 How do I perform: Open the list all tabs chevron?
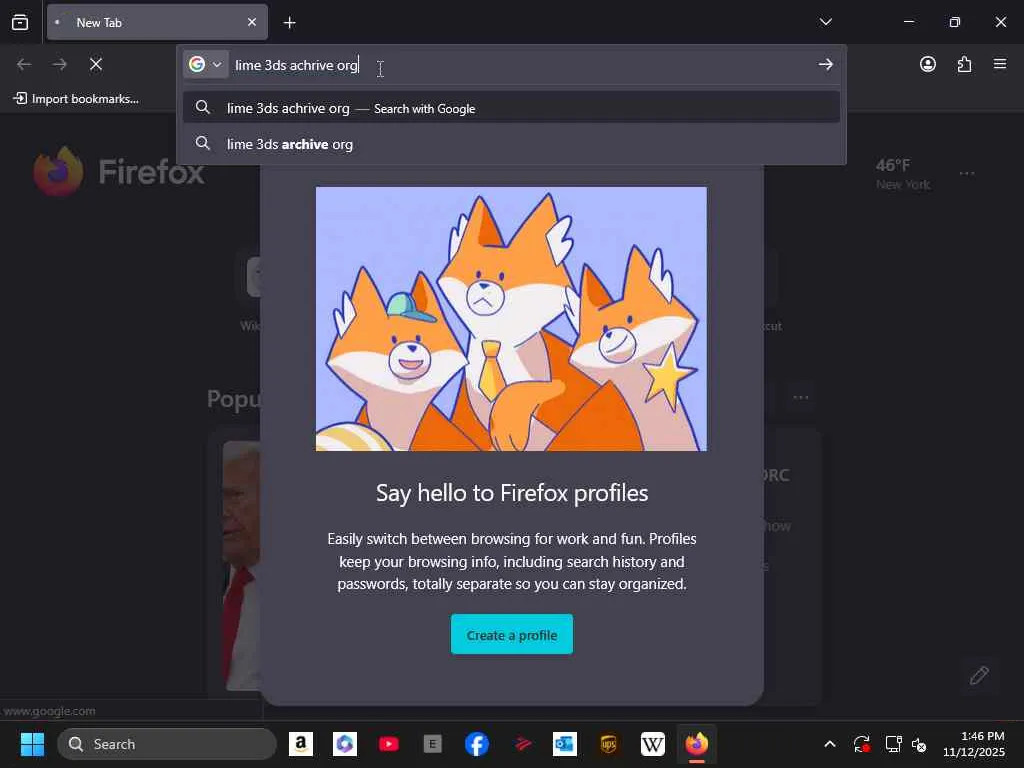point(825,22)
